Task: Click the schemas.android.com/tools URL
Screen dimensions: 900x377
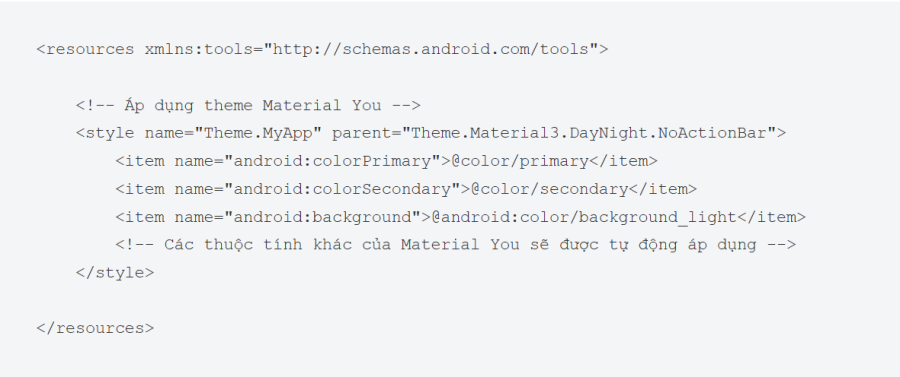Action: tap(430, 49)
